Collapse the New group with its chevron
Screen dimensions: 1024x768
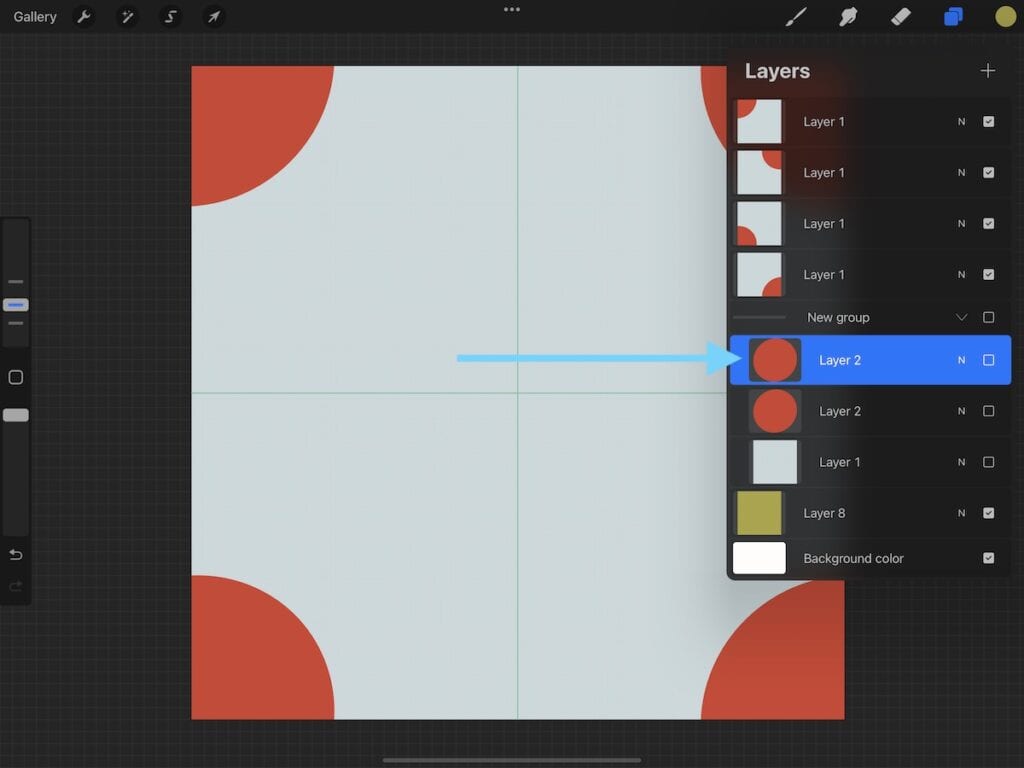[961, 317]
